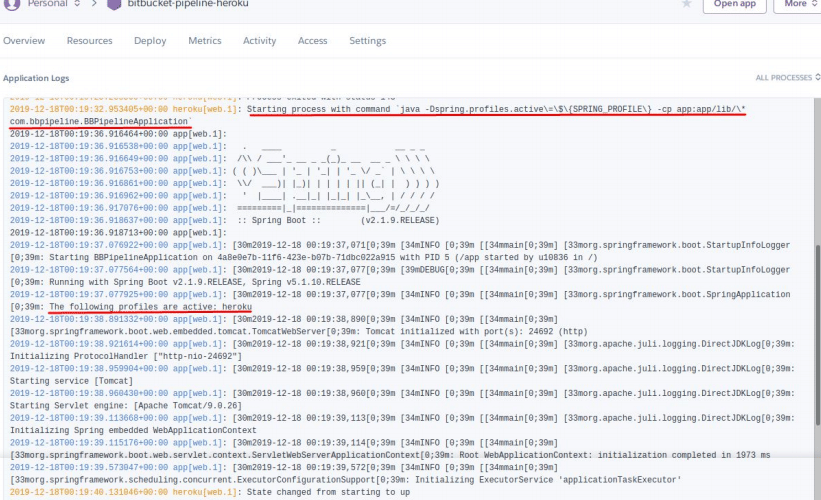Select the Metrics tab
Screen dimensions: 821x500
(205, 41)
